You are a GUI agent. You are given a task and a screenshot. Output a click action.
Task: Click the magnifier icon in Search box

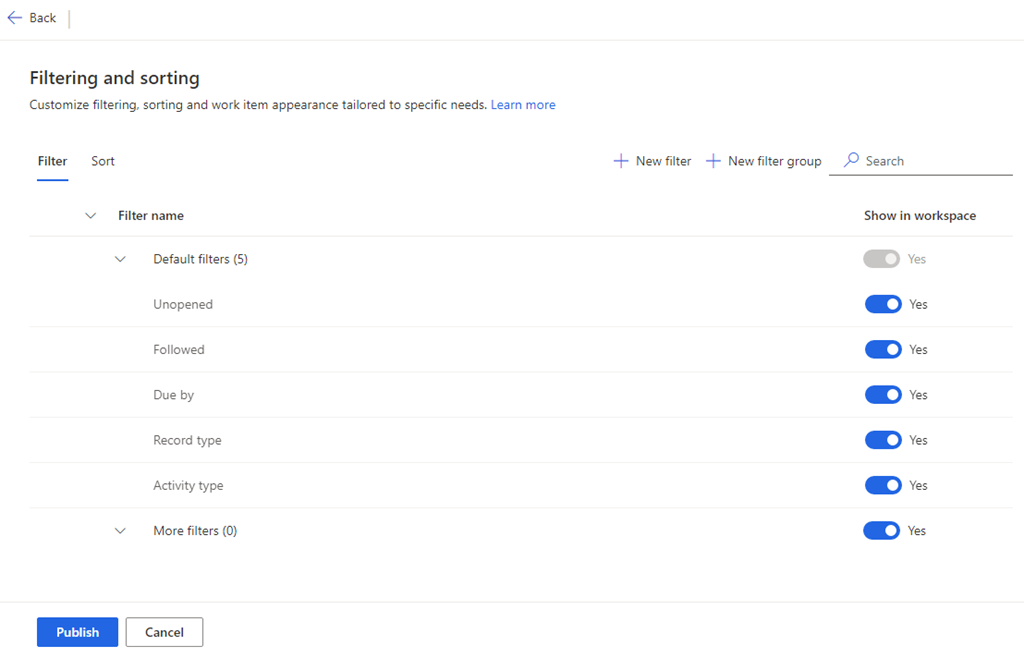coord(851,160)
